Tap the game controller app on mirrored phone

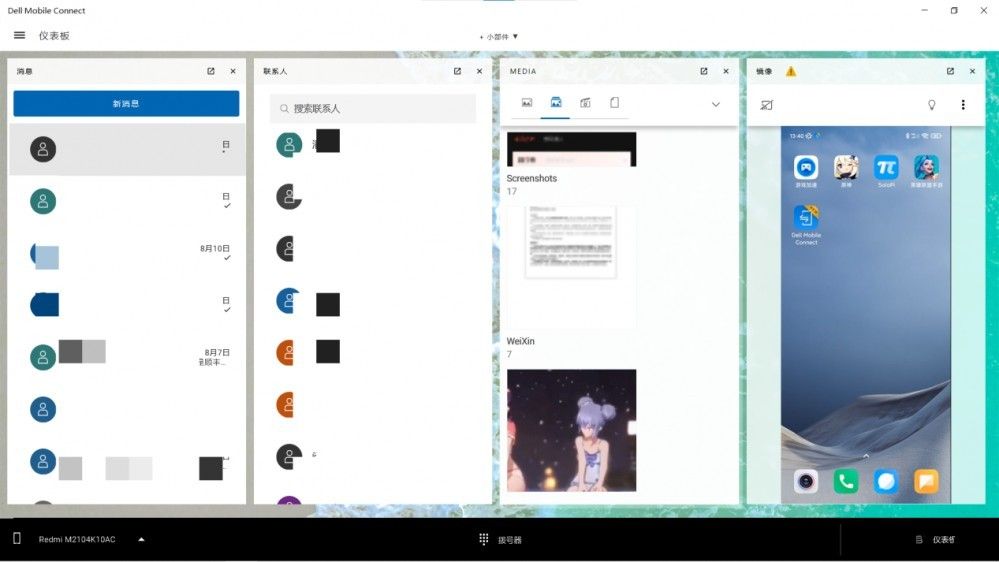[806, 168]
